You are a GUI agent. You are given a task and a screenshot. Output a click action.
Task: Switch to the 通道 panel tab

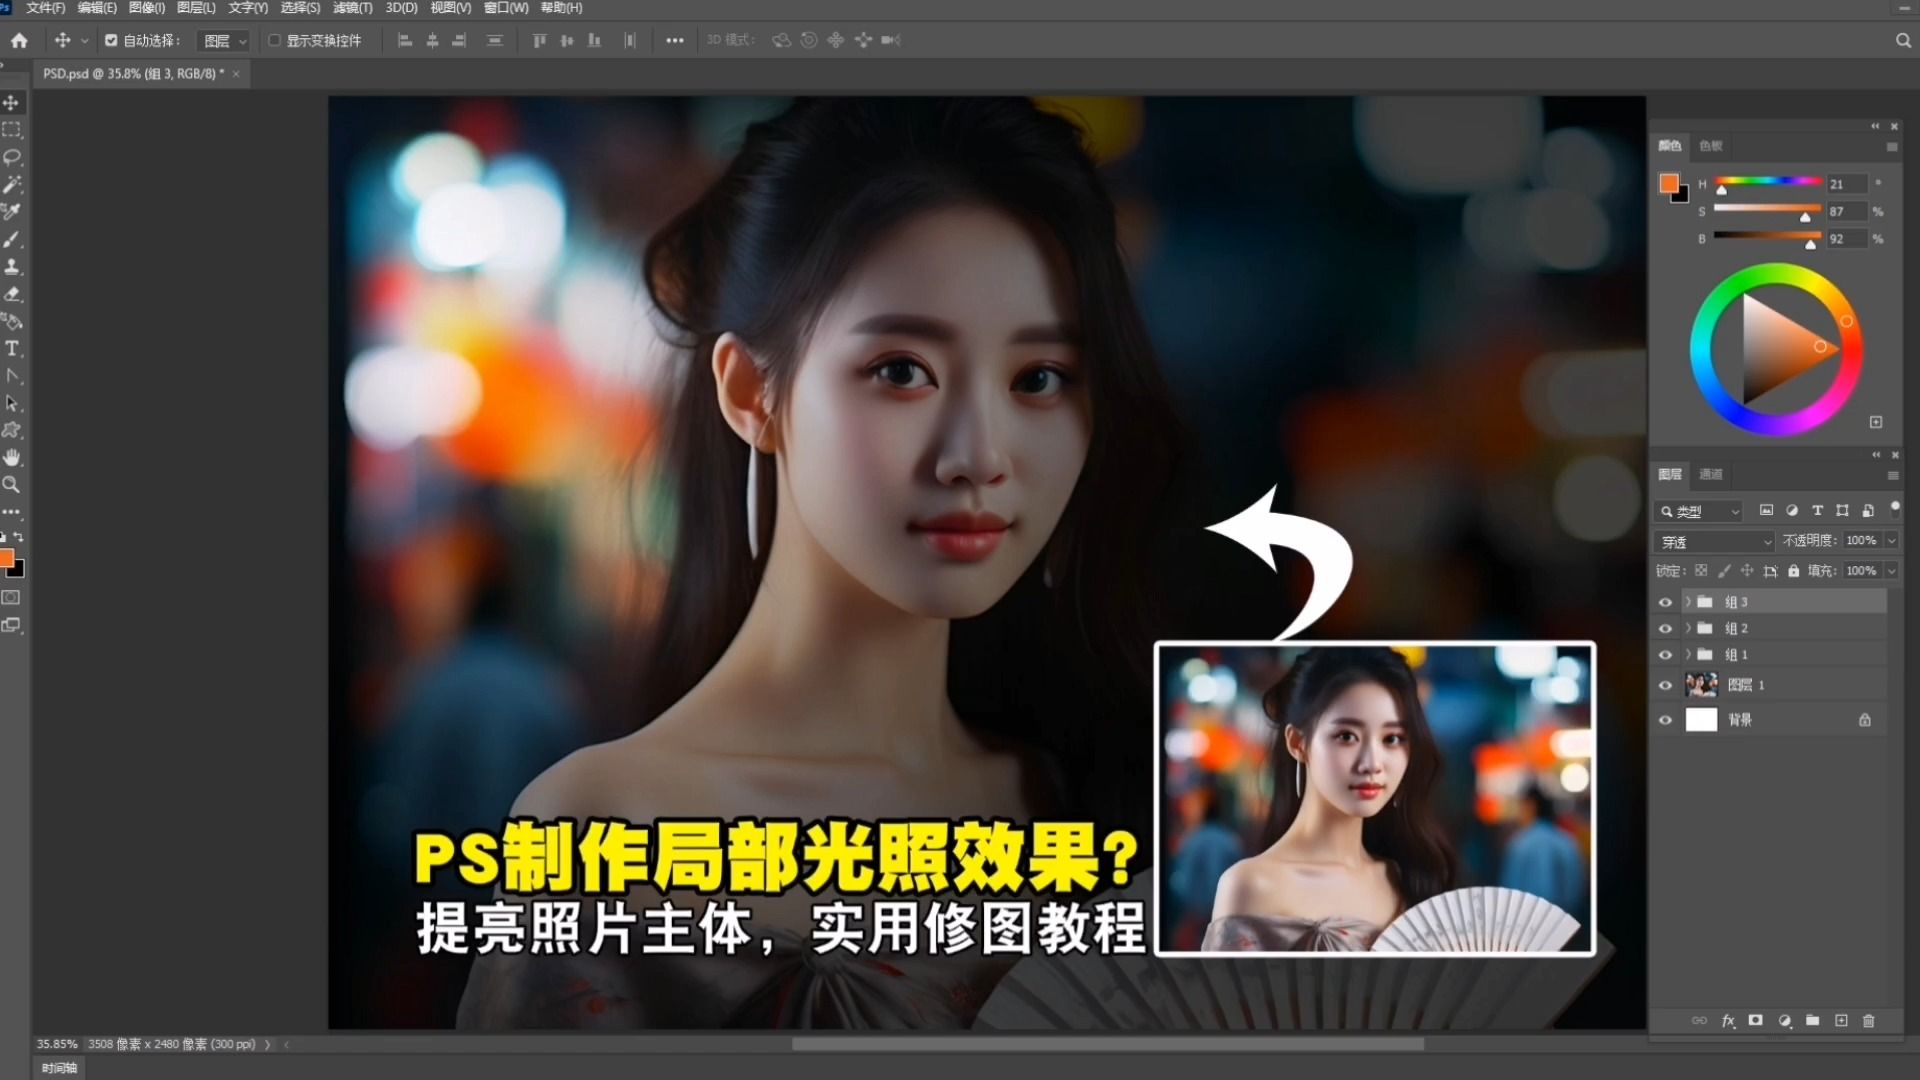[x=1712, y=475]
